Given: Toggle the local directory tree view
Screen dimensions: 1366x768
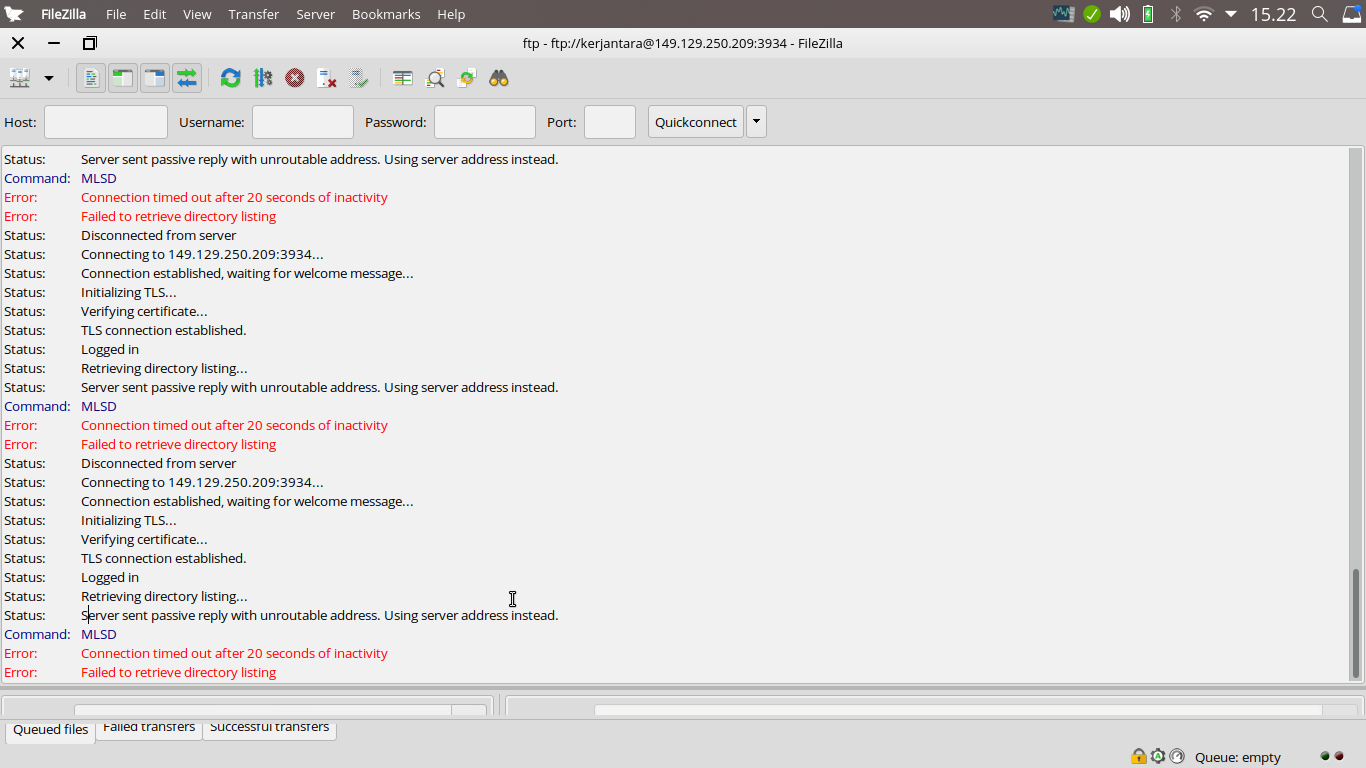Looking at the screenshot, I should pyautogui.click(x=122, y=78).
